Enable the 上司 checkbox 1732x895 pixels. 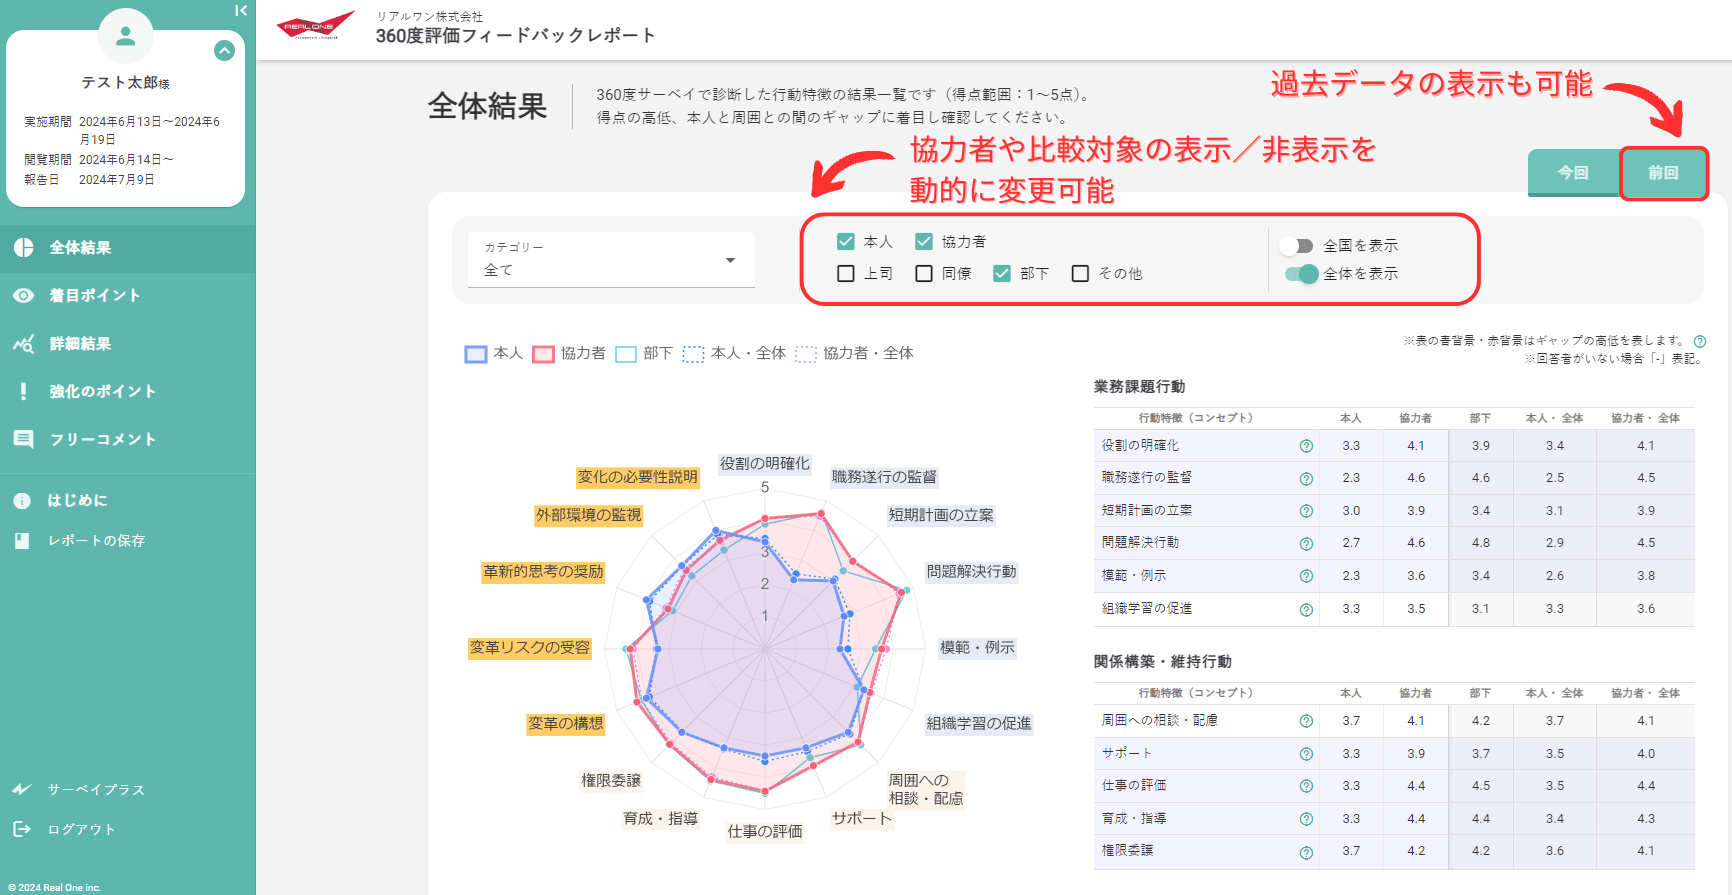point(846,274)
